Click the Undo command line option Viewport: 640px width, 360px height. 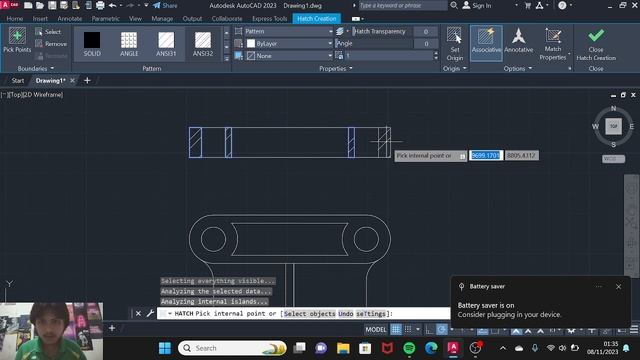coord(346,313)
